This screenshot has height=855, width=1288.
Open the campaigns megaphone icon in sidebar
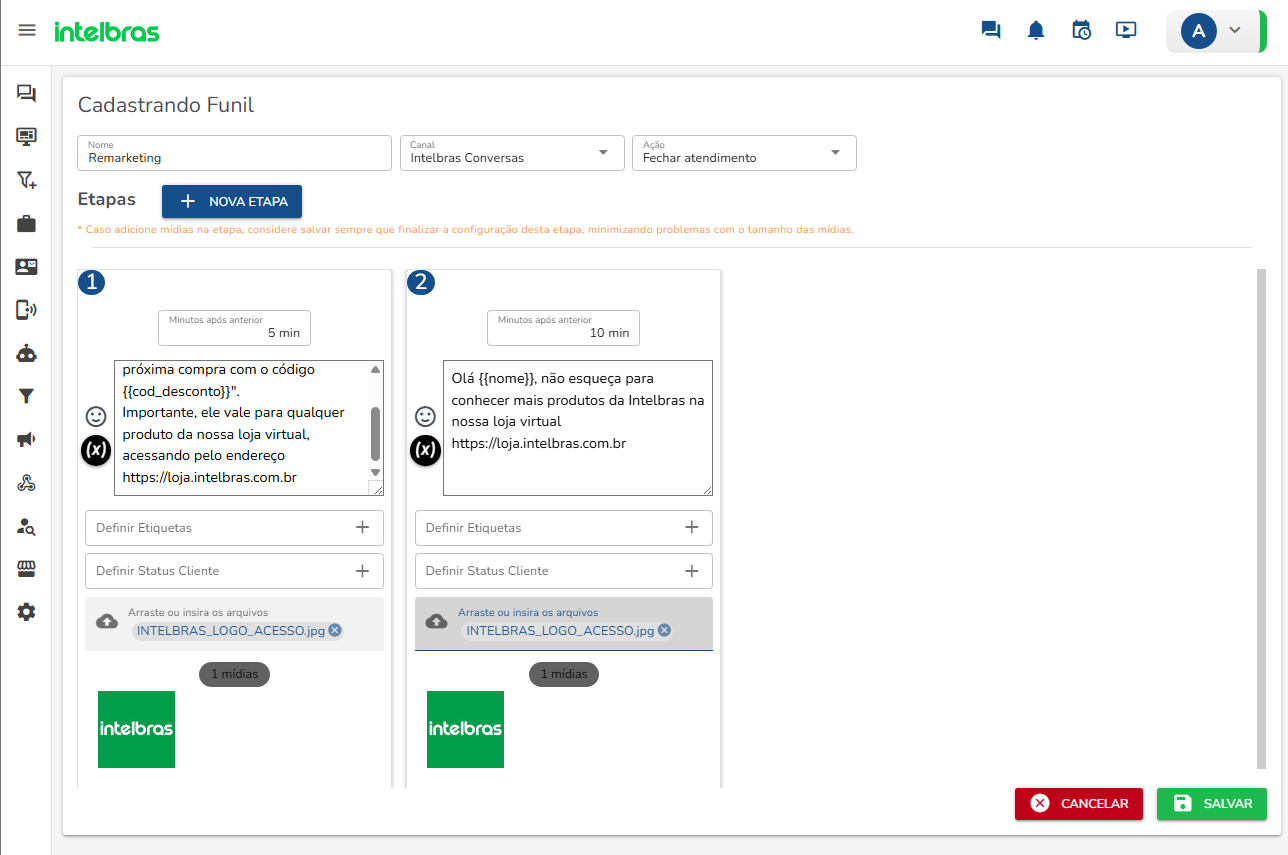click(26, 439)
